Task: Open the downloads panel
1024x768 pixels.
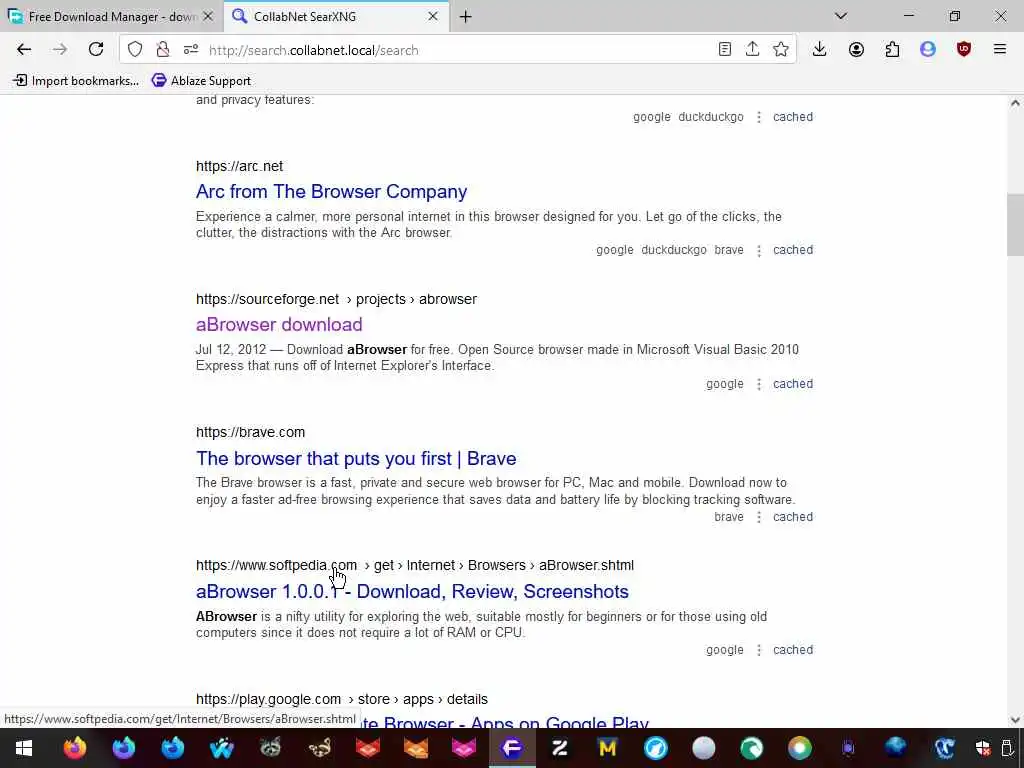Action: click(820, 50)
